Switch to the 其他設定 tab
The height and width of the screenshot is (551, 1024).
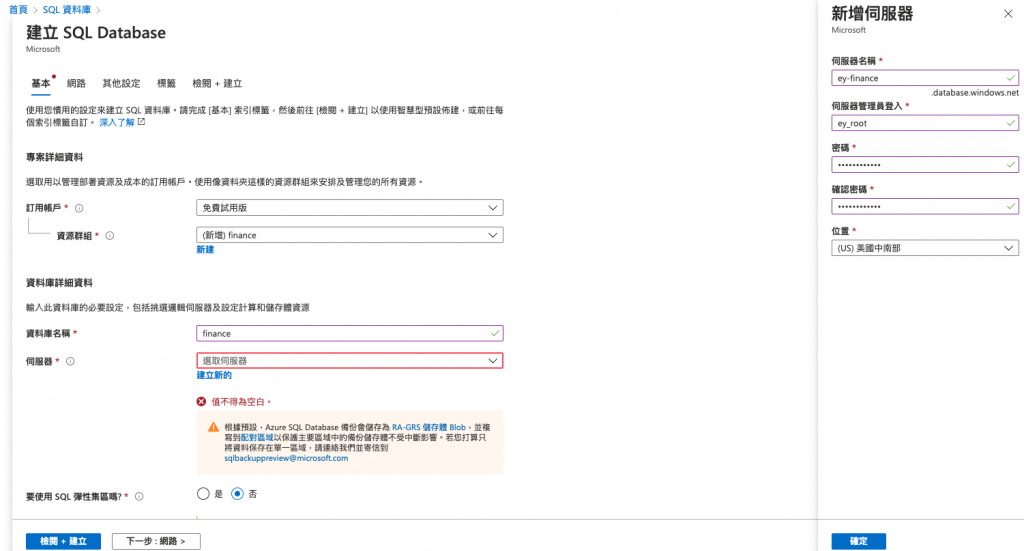click(121, 84)
